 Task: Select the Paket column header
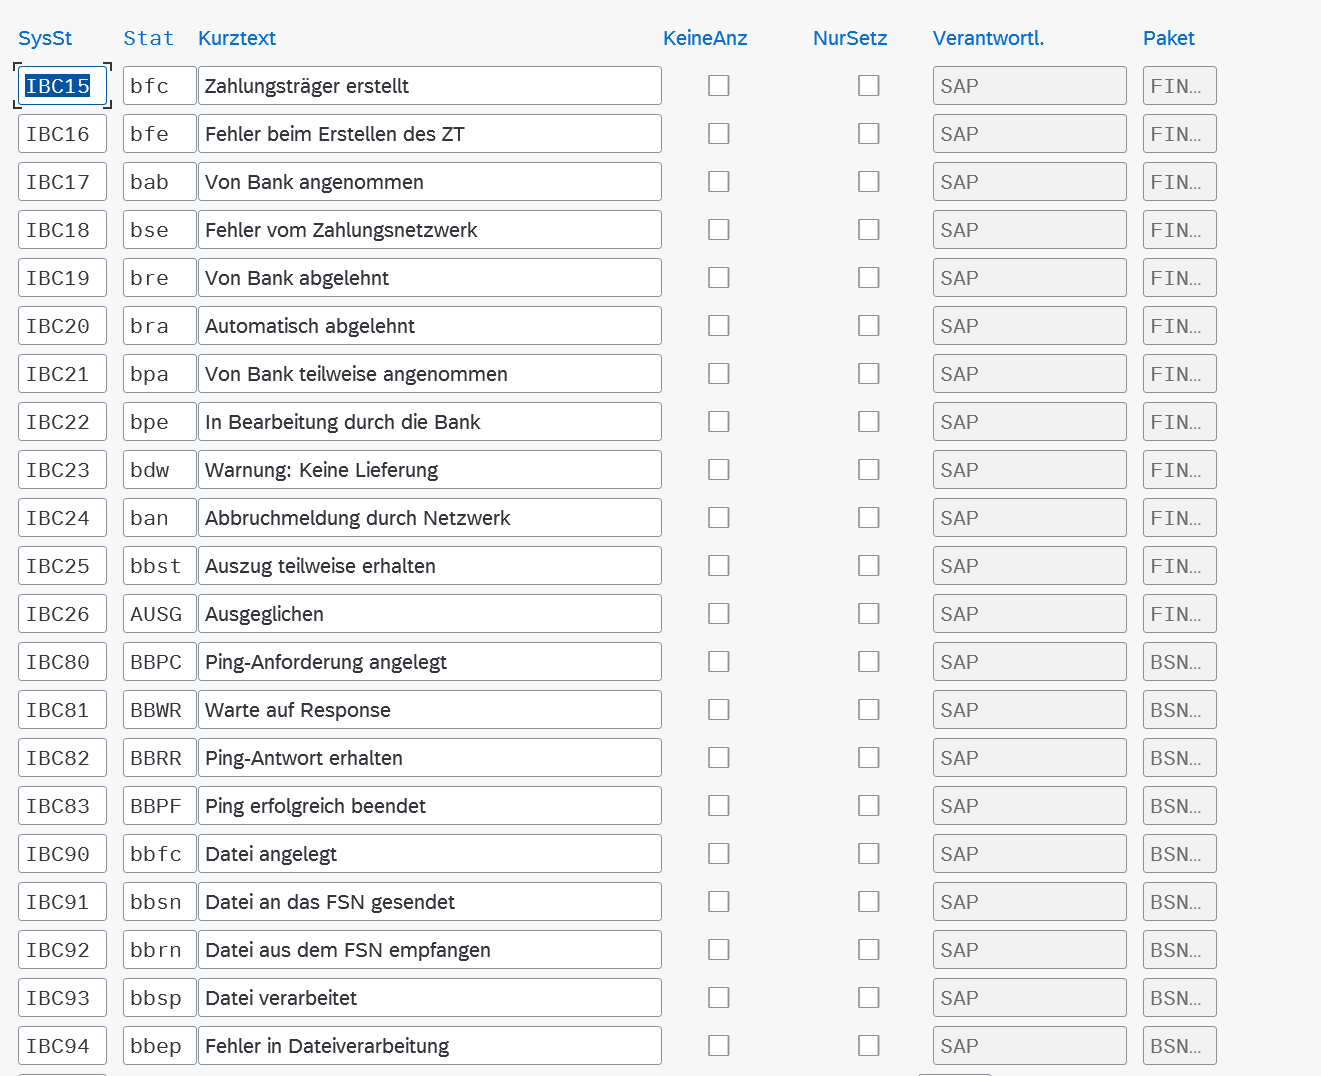[1168, 38]
